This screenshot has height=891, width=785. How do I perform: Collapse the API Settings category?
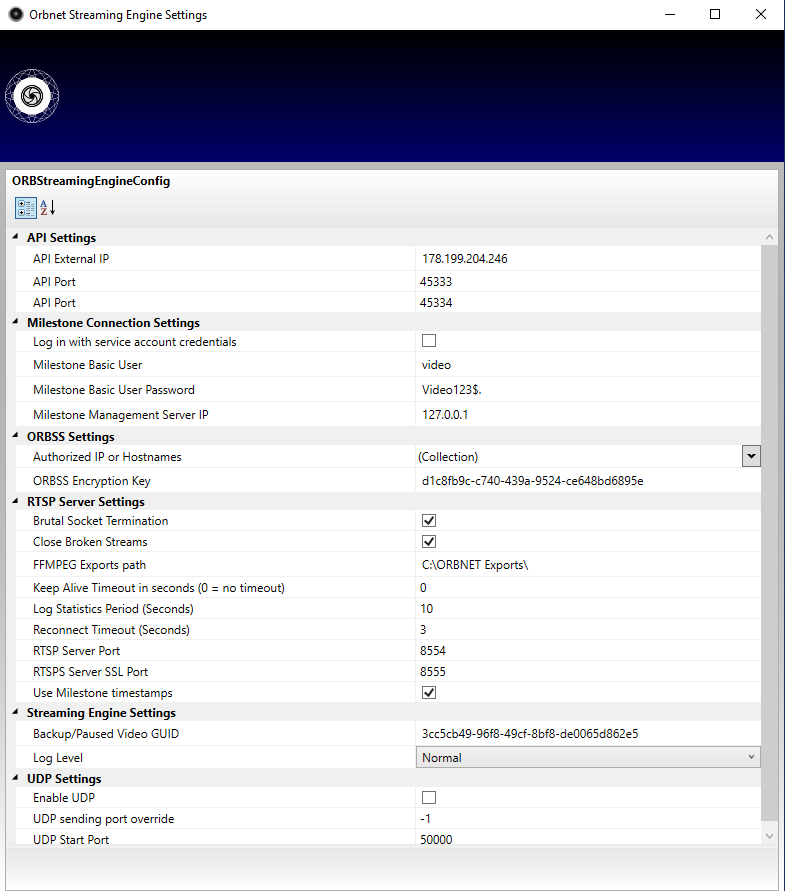pyautogui.click(x=15, y=236)
